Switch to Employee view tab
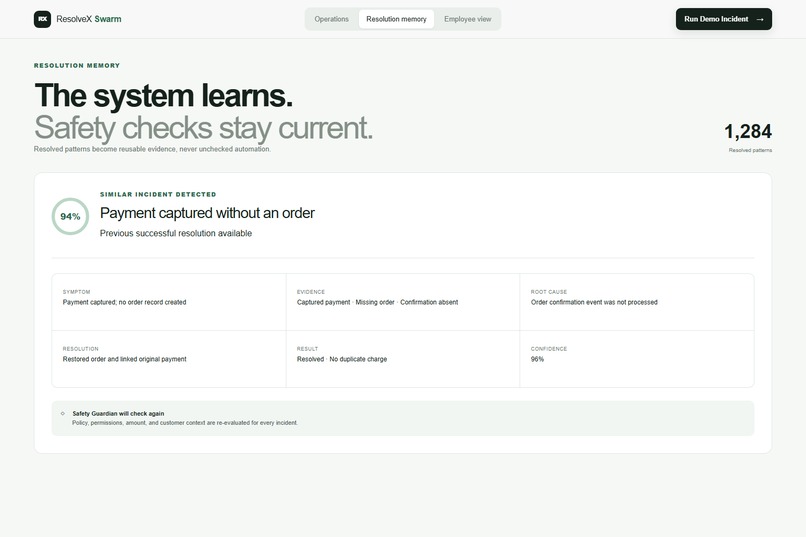Image resolution: width=806 pixels, height=537 pixels. [x=468, y=19]
